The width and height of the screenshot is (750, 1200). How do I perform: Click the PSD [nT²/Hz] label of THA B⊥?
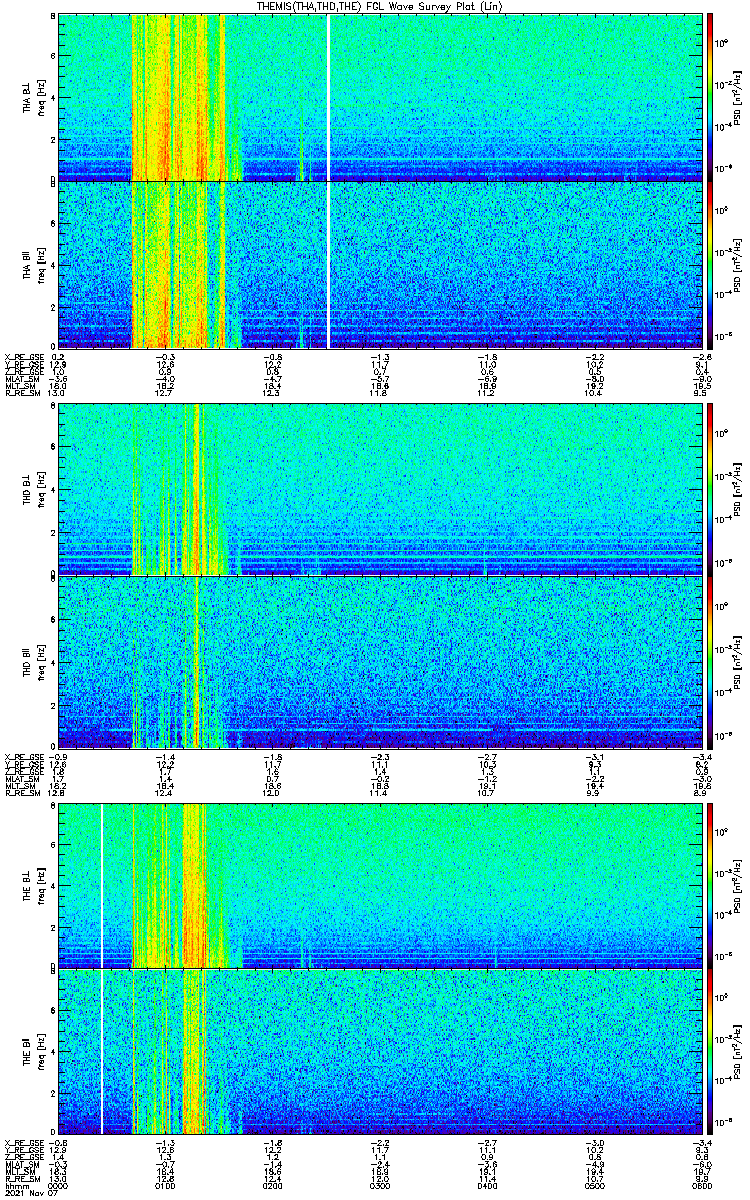pos(737,97)
